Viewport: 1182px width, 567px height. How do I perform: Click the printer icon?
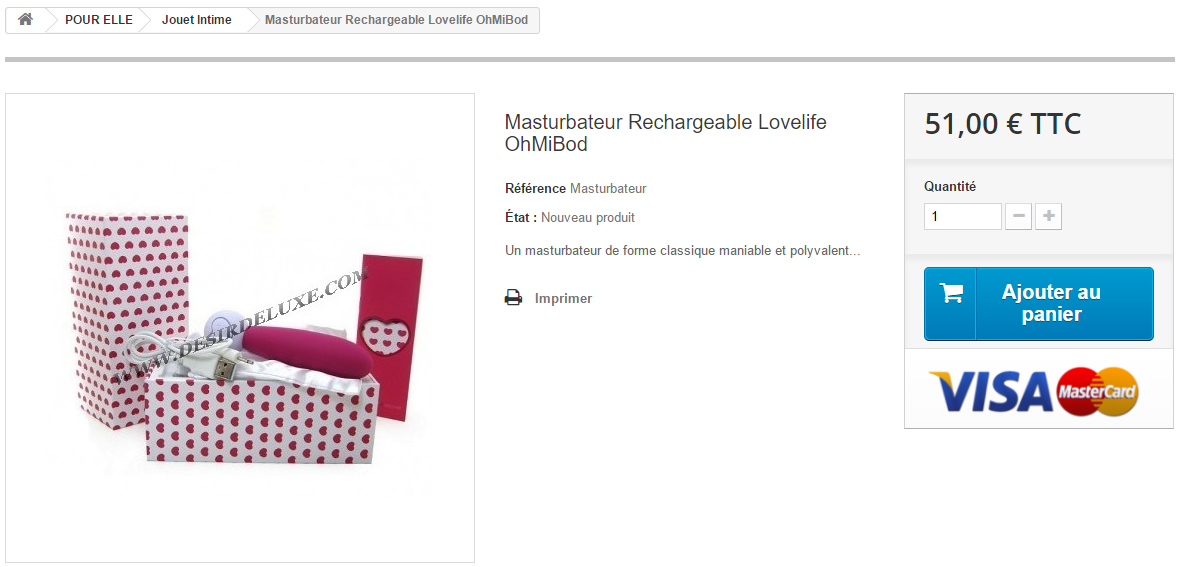pyautogui.click(x=513, y=298)
